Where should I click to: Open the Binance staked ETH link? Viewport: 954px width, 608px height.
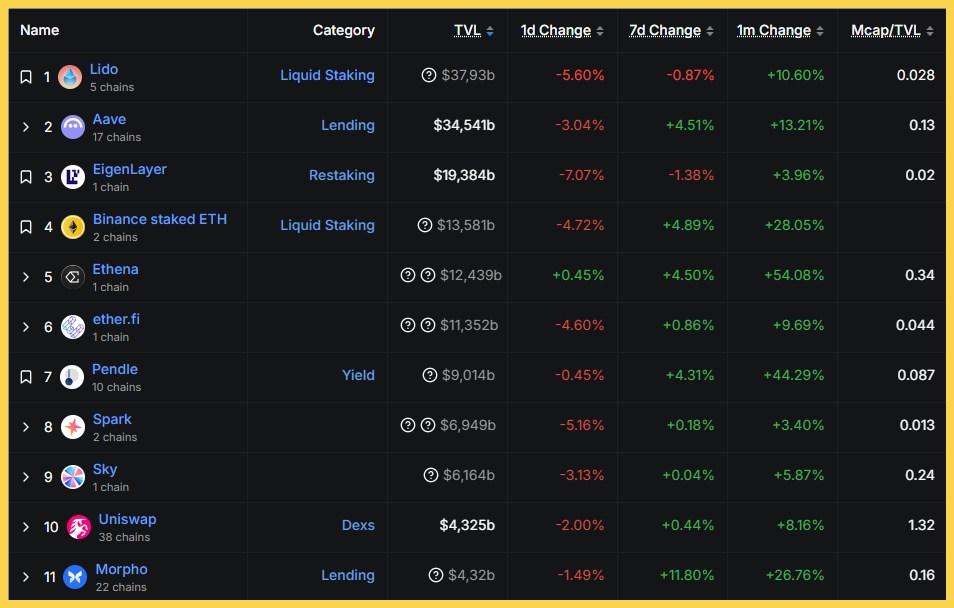[x=160, y=219]
